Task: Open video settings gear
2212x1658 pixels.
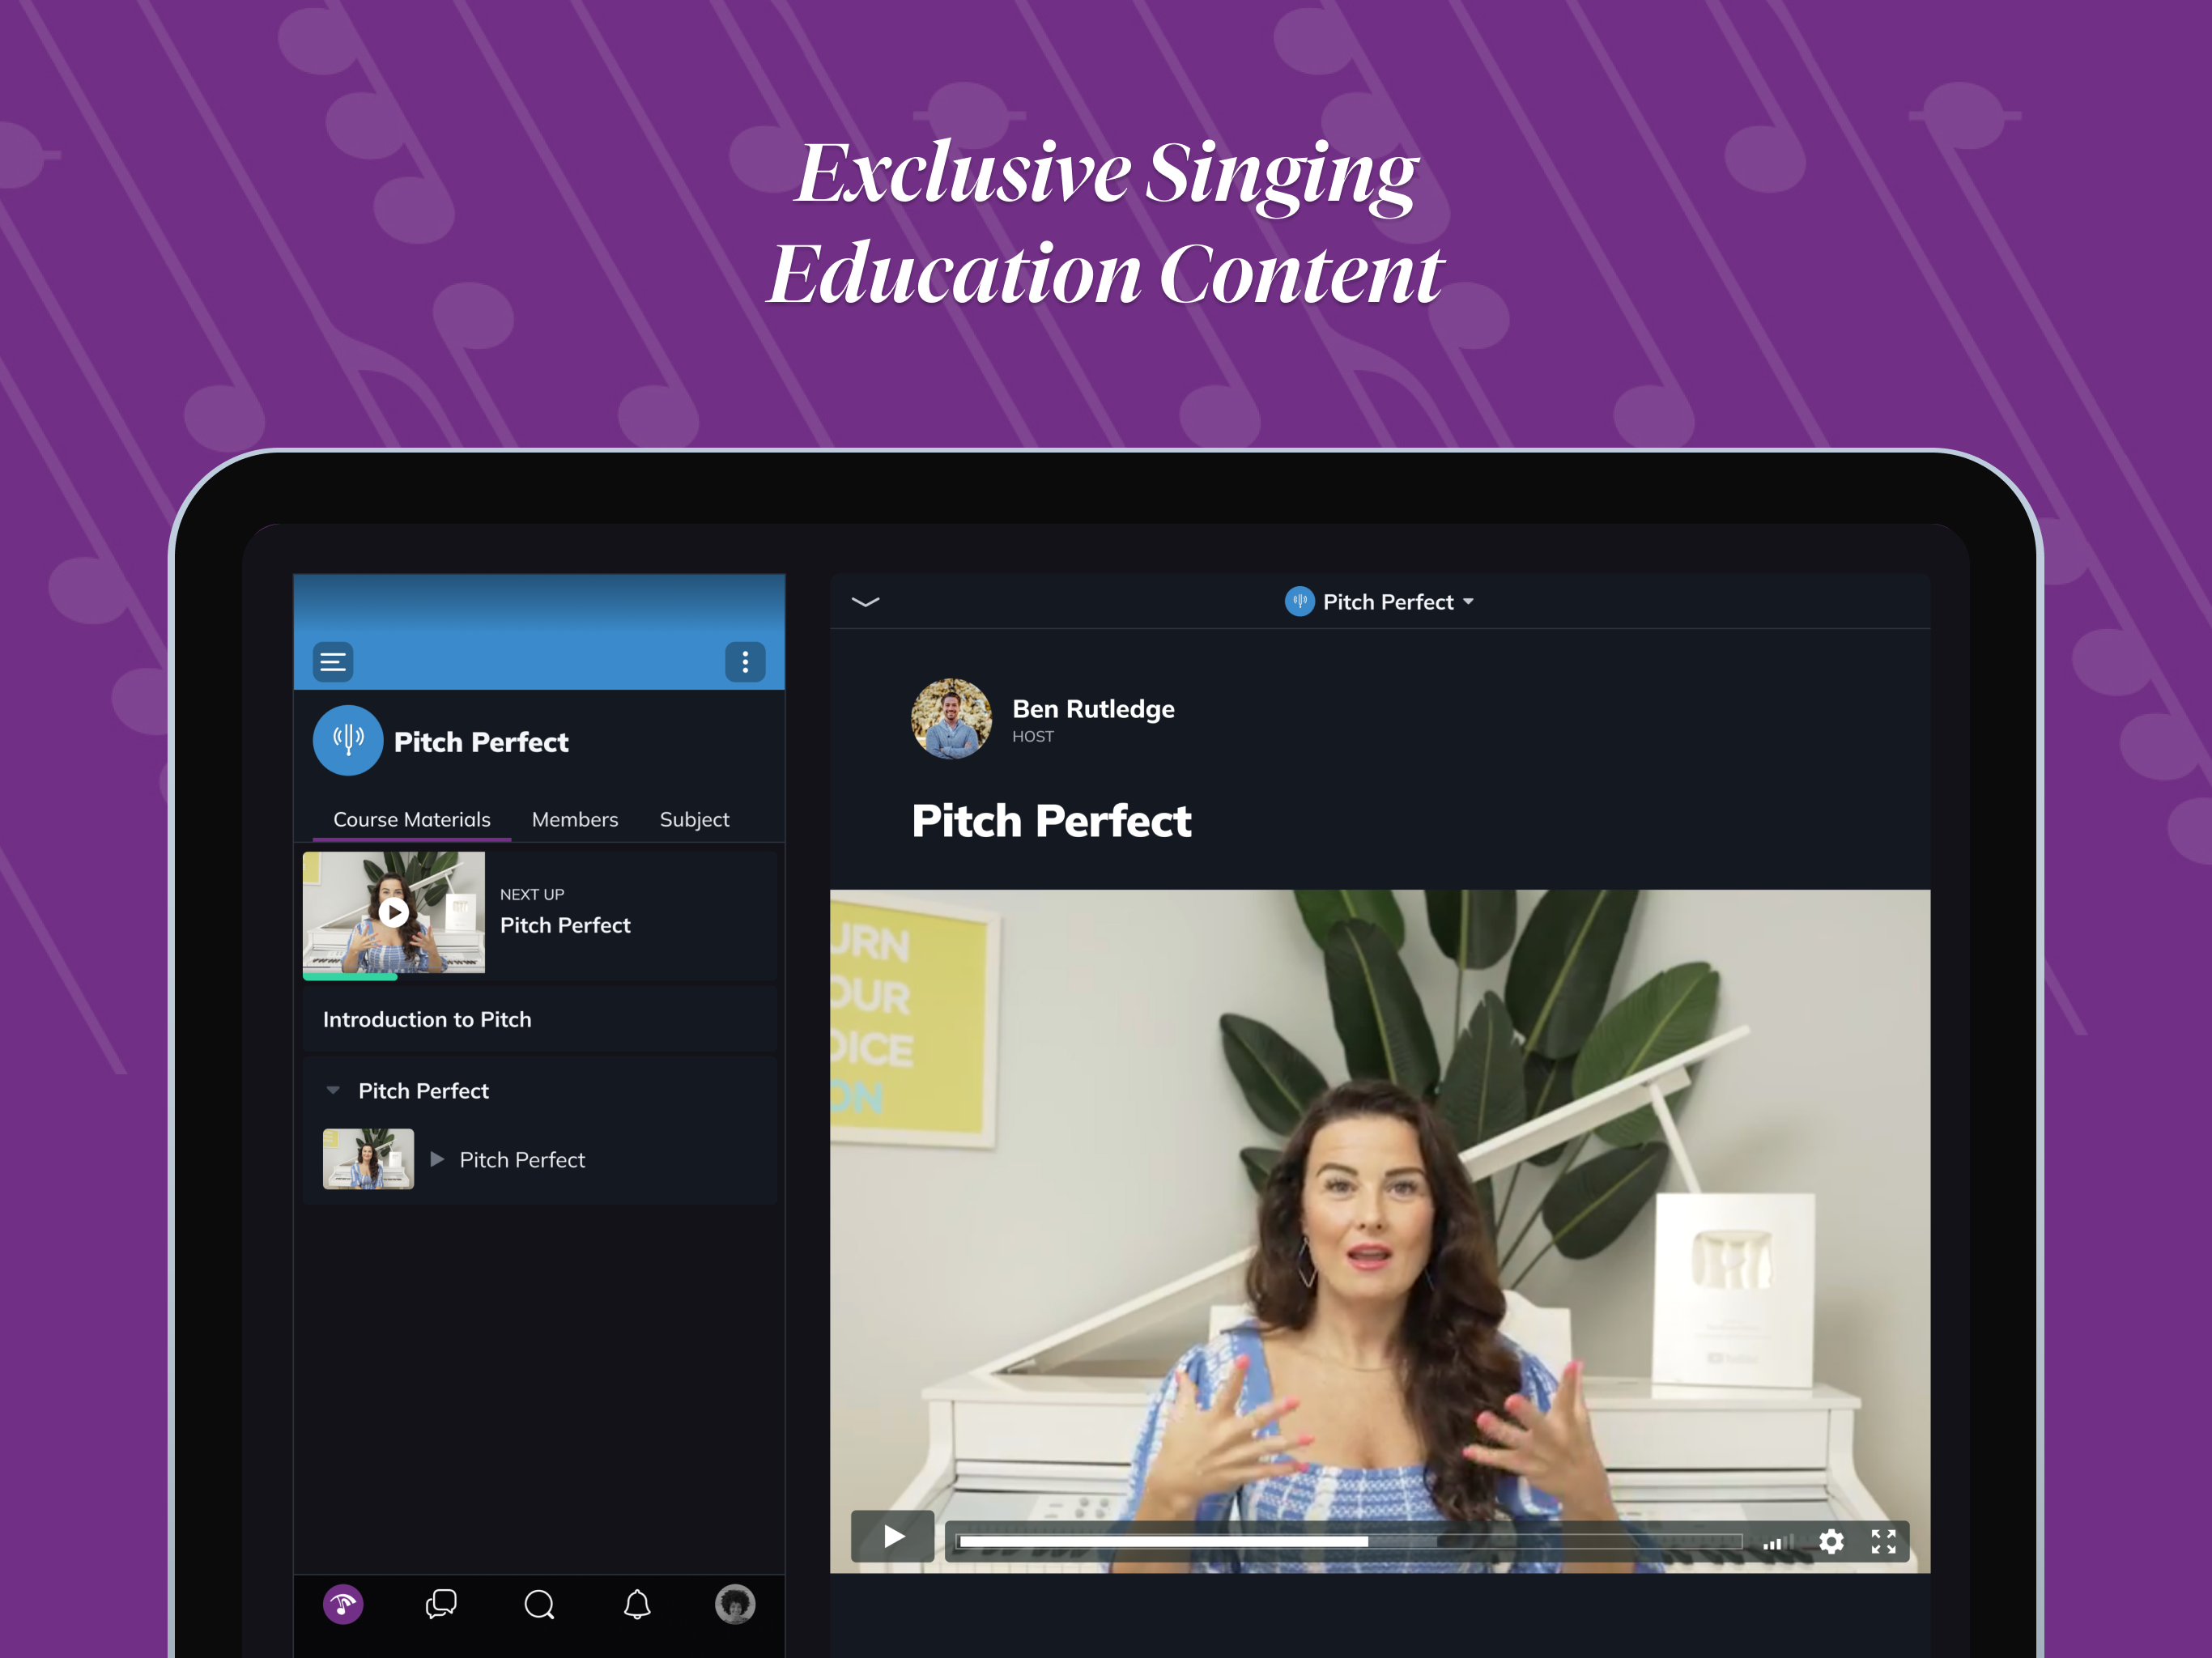Action: point(1831,1541)
